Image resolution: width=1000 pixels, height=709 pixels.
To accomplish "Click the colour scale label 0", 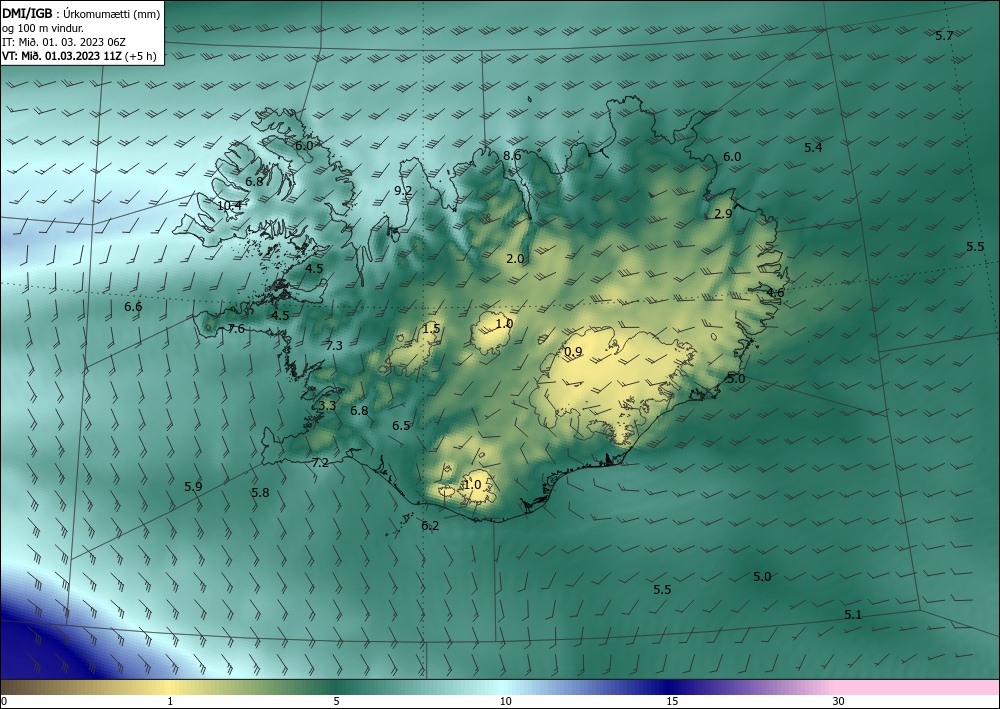I will (x=4, y=702).
